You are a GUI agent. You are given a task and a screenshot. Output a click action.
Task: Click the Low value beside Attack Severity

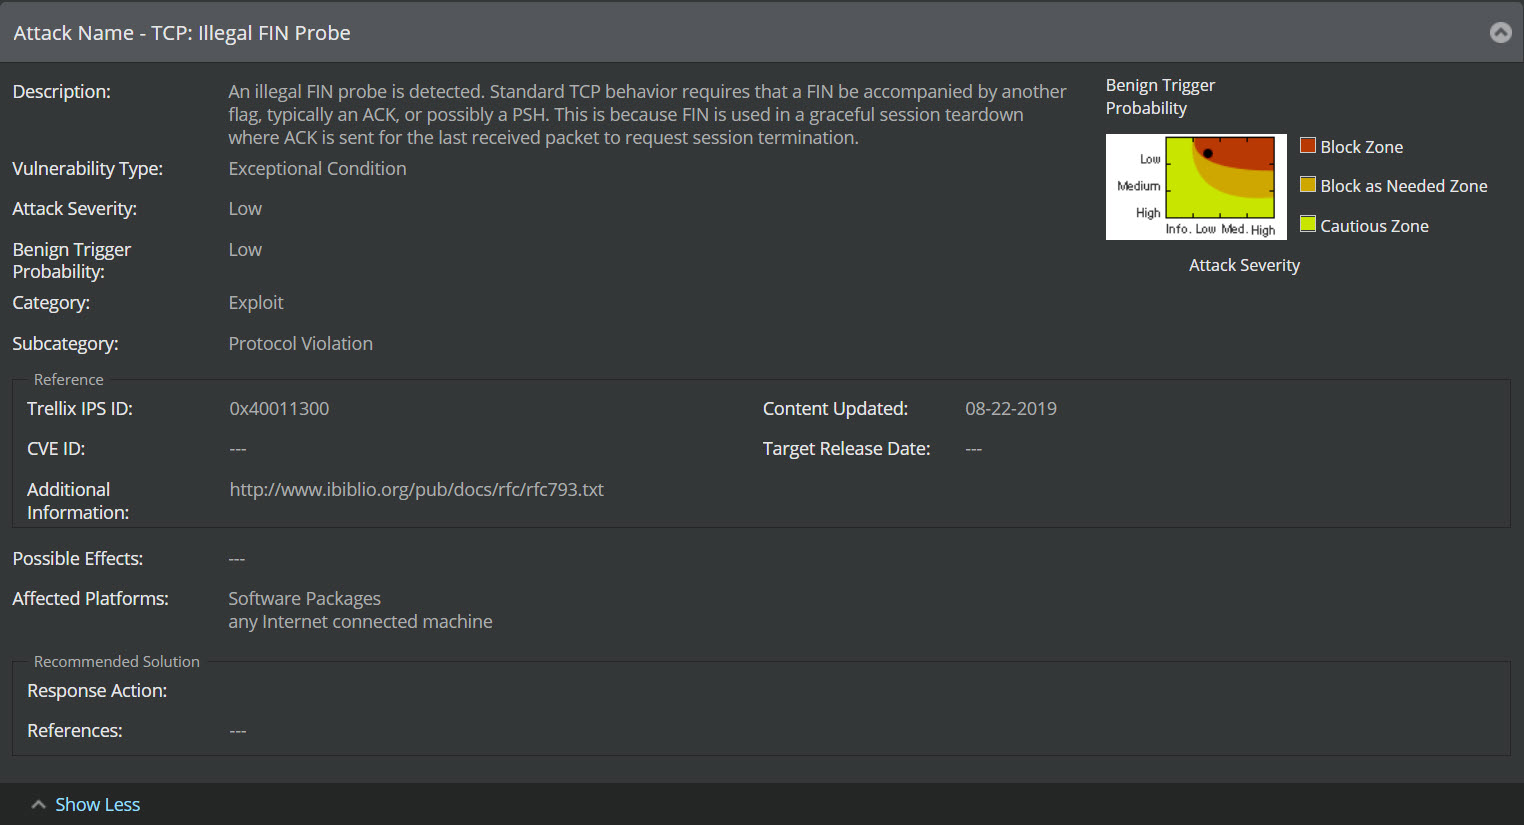pos(245,209)
